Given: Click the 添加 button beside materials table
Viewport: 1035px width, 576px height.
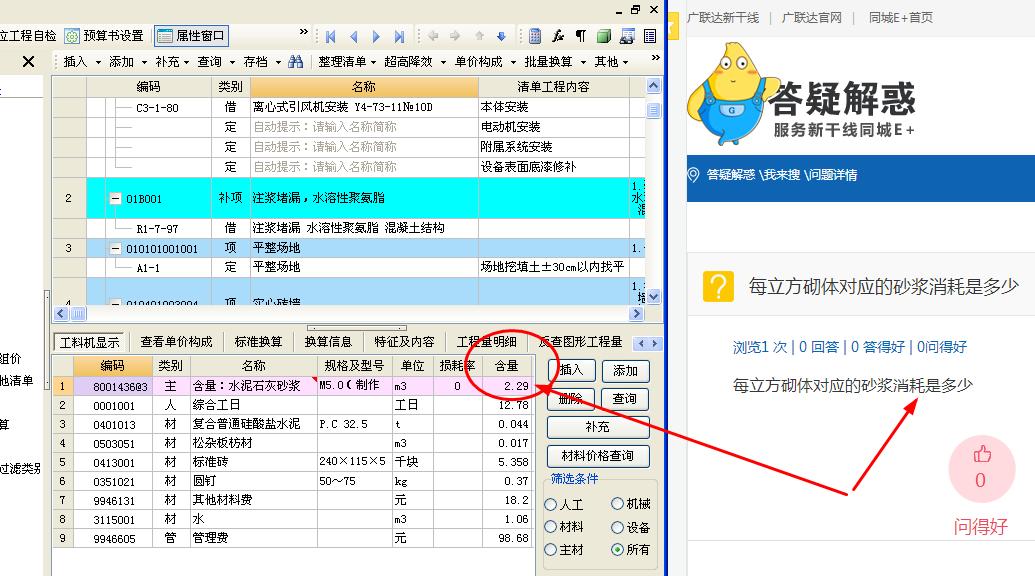Looking at the screenshot, I should click(625, 371).
